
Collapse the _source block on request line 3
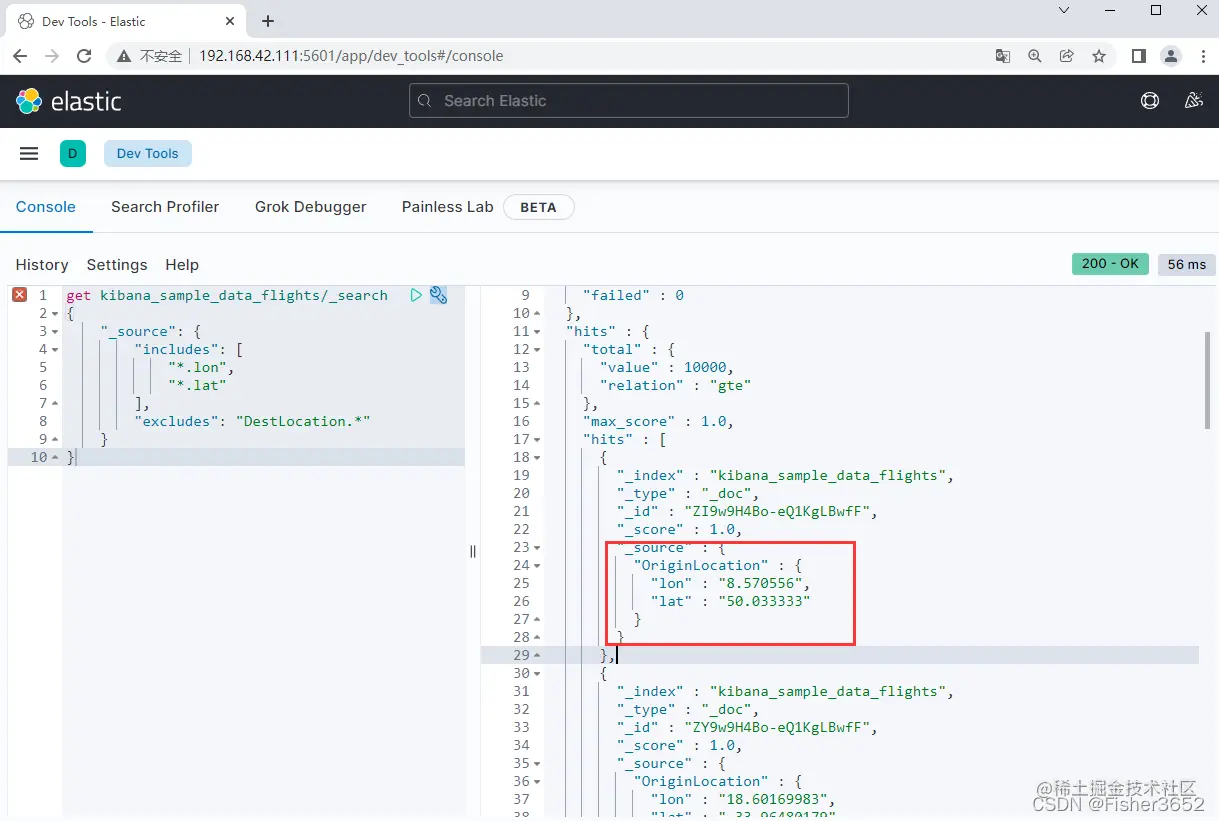(54, 331)
